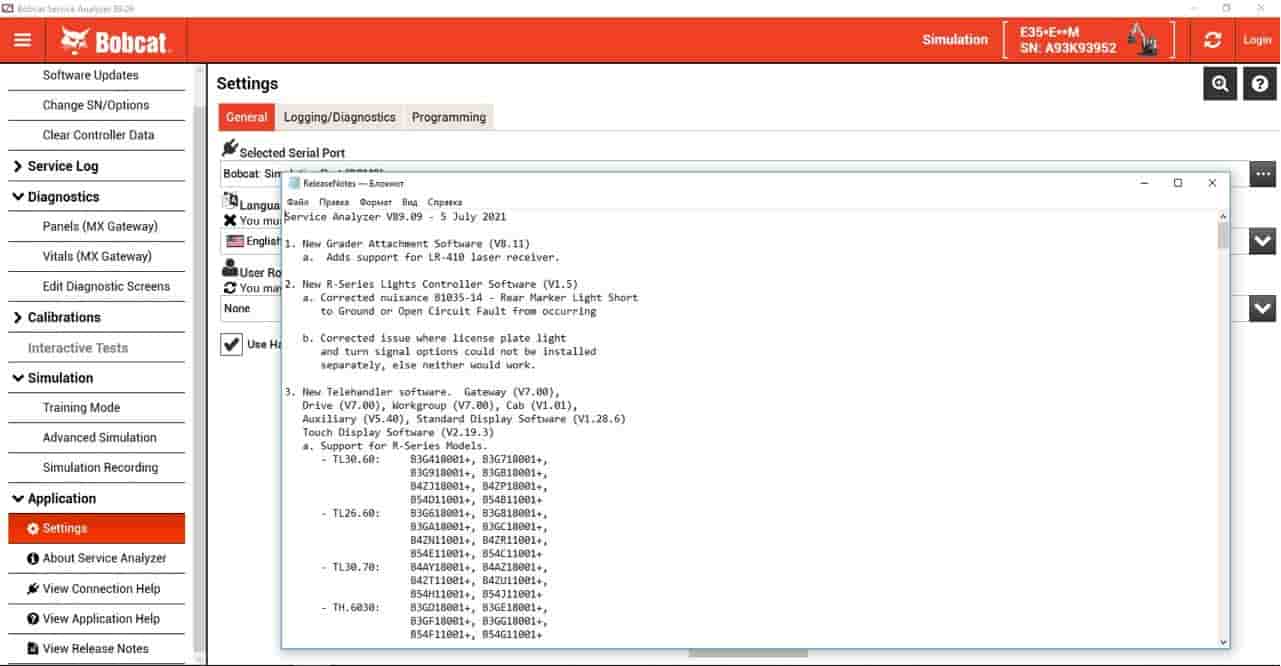
Task: Click the "Simulation" status label in header
Action: tap(955, 40)
